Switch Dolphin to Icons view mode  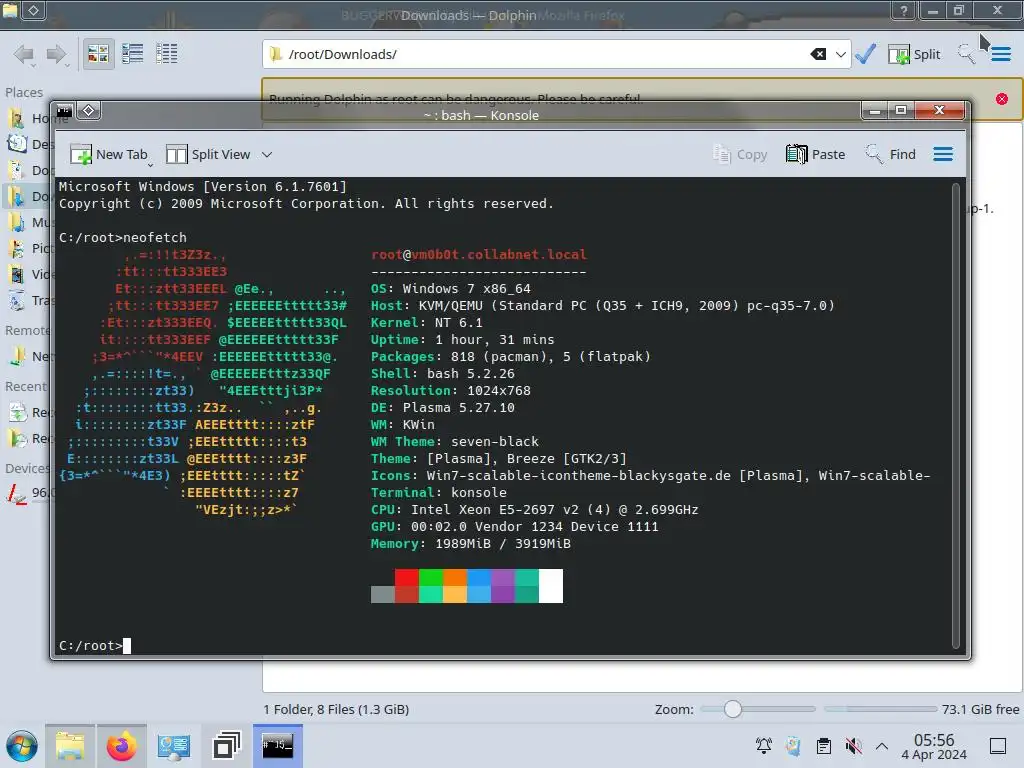click(98, 54)
